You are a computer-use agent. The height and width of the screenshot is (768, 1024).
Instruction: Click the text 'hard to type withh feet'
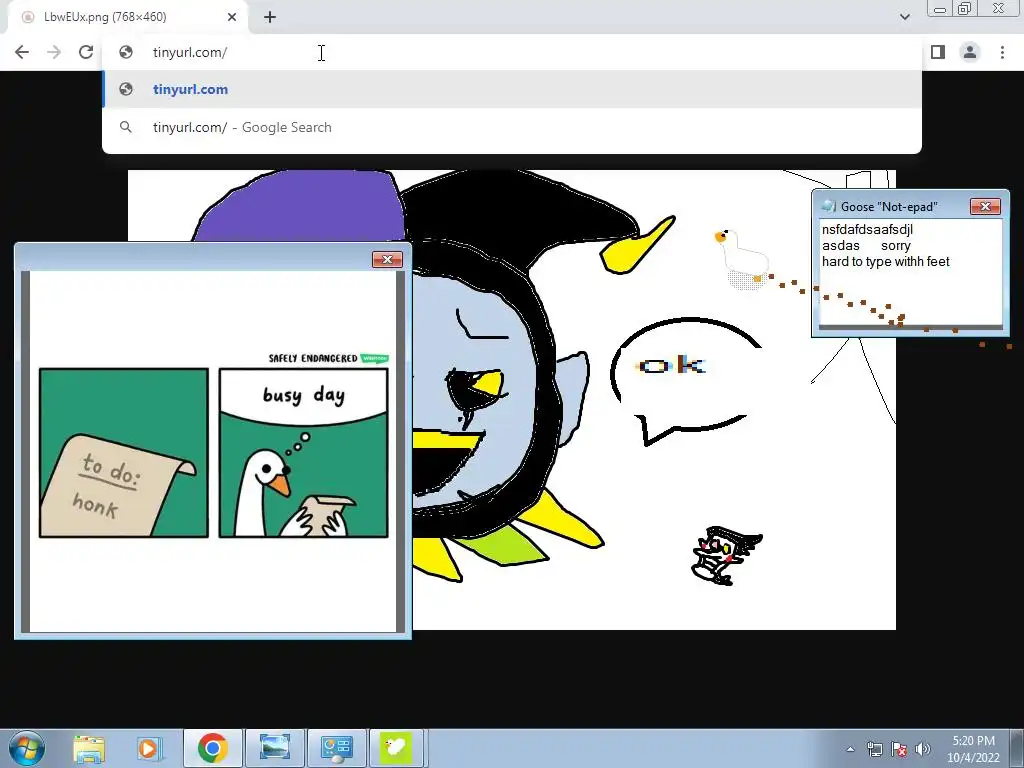click(886, 262)
